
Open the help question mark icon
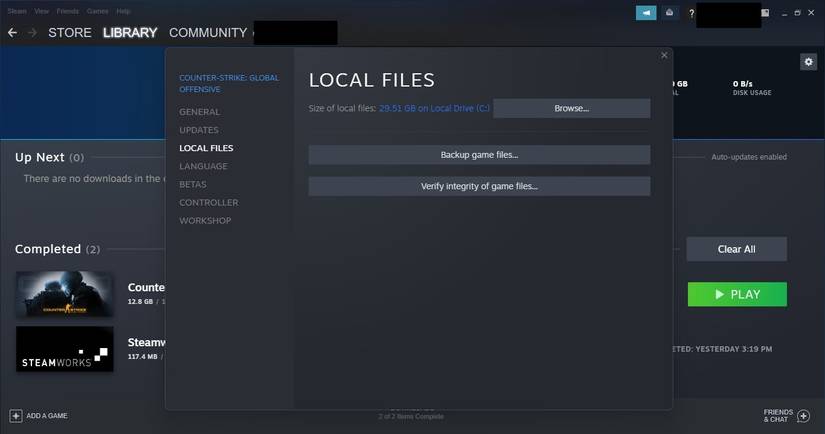pyautogui.click(x=691, y=13)
